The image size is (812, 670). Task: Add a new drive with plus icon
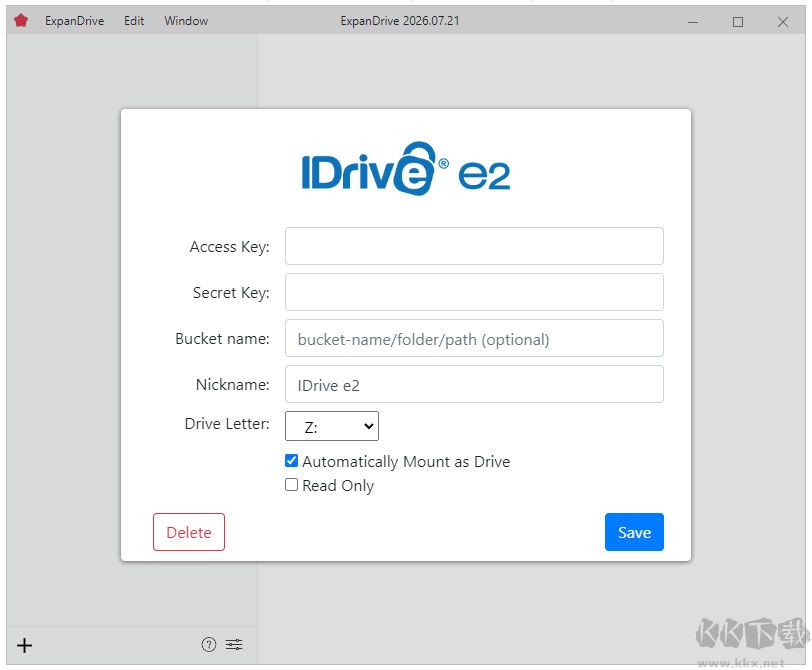(x=24, y=645)
